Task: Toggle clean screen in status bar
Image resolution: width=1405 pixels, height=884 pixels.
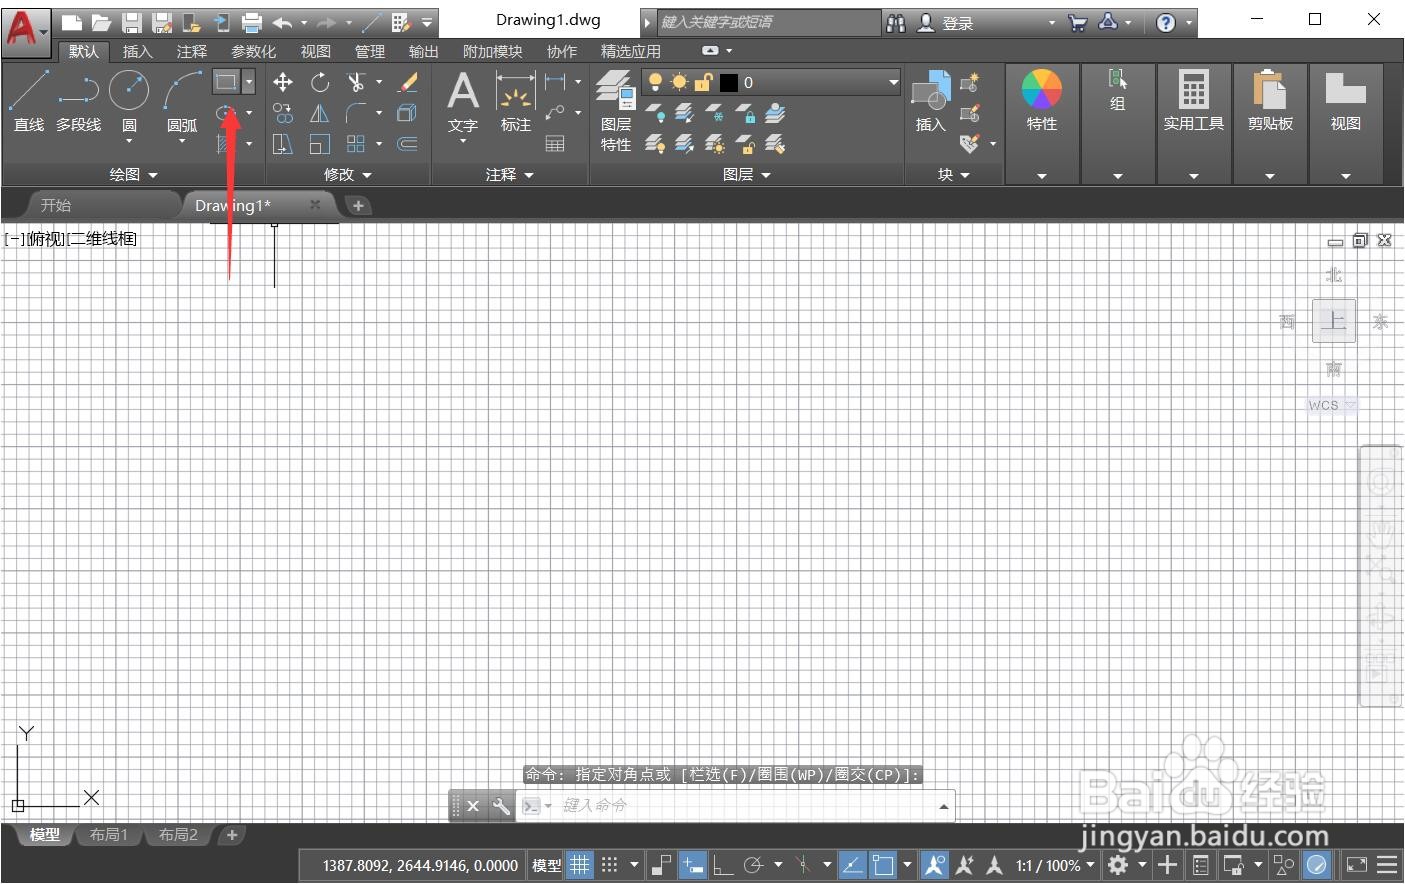Action: point(1357,865)
